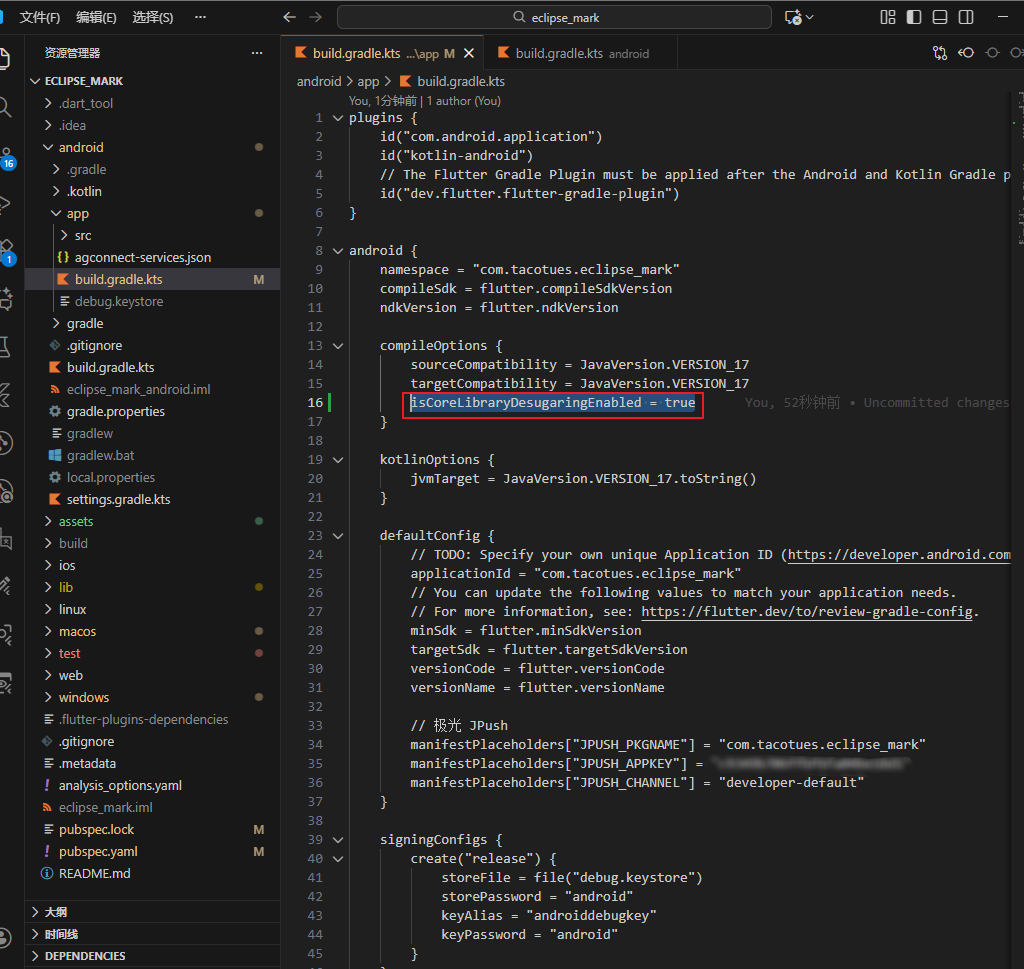Screen dimensions: 1024x969
Task: Open the customize layout icon
Action: tap(888, 17)
